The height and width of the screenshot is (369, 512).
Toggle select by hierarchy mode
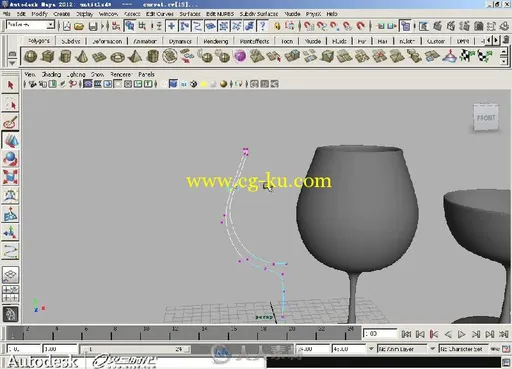click(116, 26)
